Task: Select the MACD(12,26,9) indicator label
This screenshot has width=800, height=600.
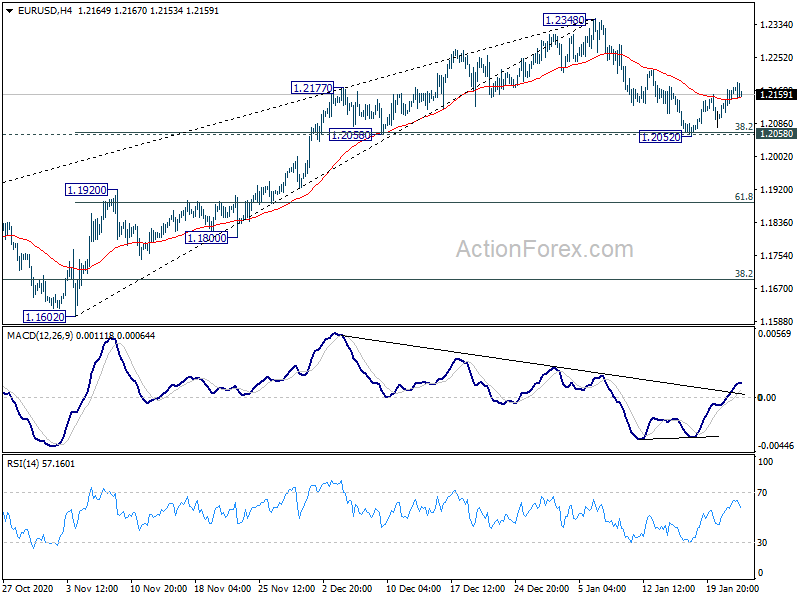Action: pyautogui.click(x=40, y=336)
